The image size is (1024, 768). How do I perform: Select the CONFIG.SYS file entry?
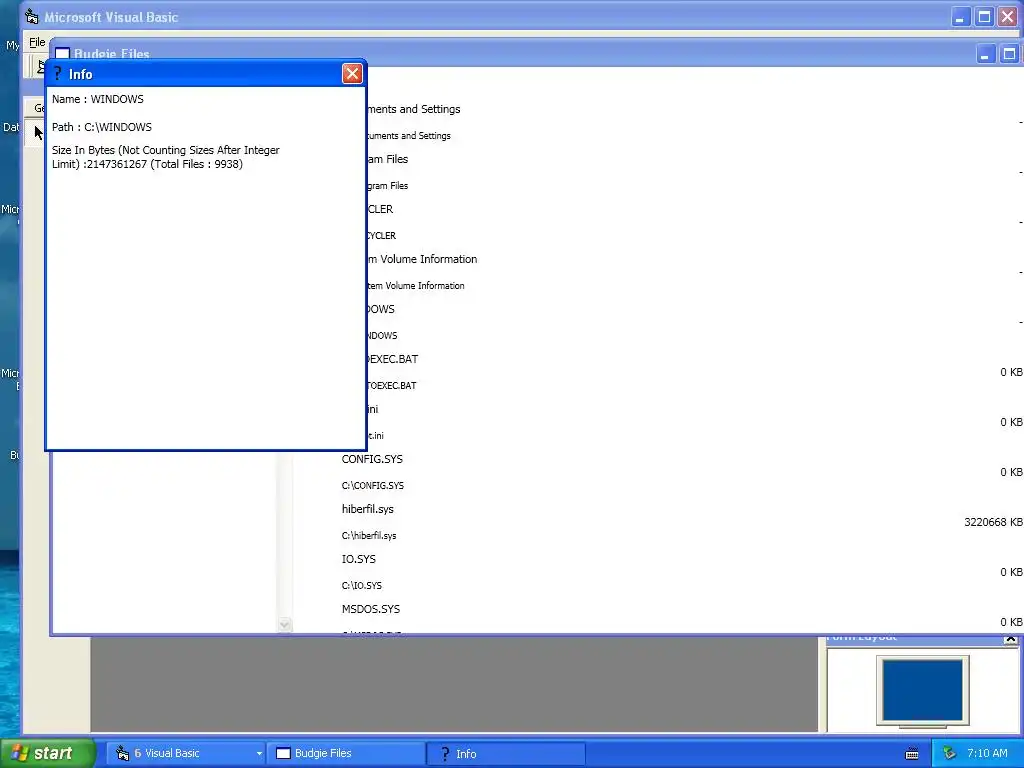(x=372, y=459)
